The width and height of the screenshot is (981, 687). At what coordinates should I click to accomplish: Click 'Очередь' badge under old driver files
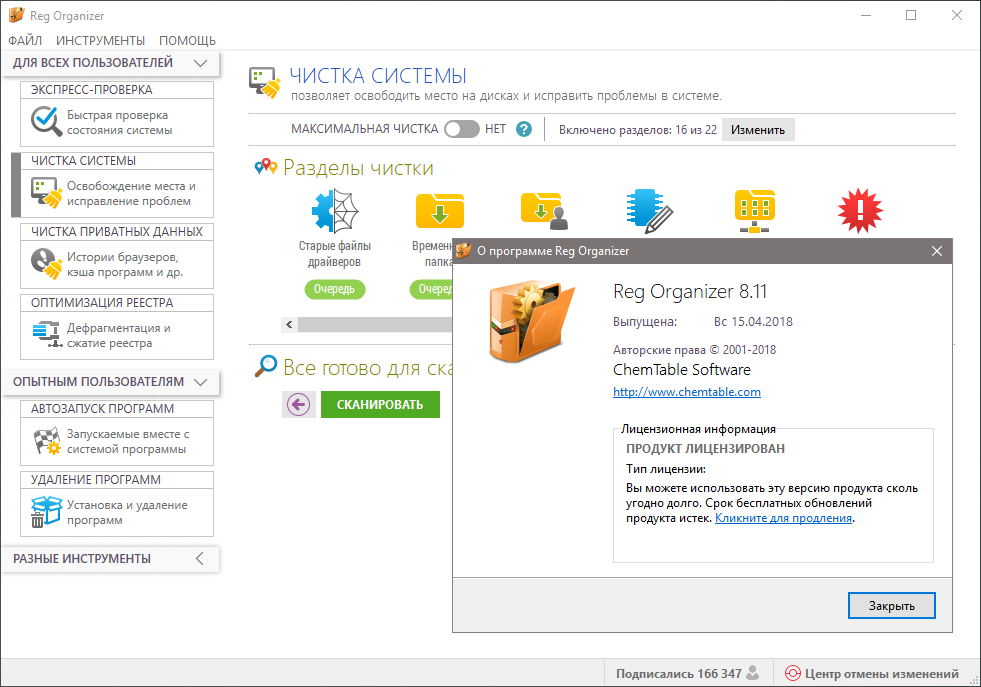coord(334,289)
